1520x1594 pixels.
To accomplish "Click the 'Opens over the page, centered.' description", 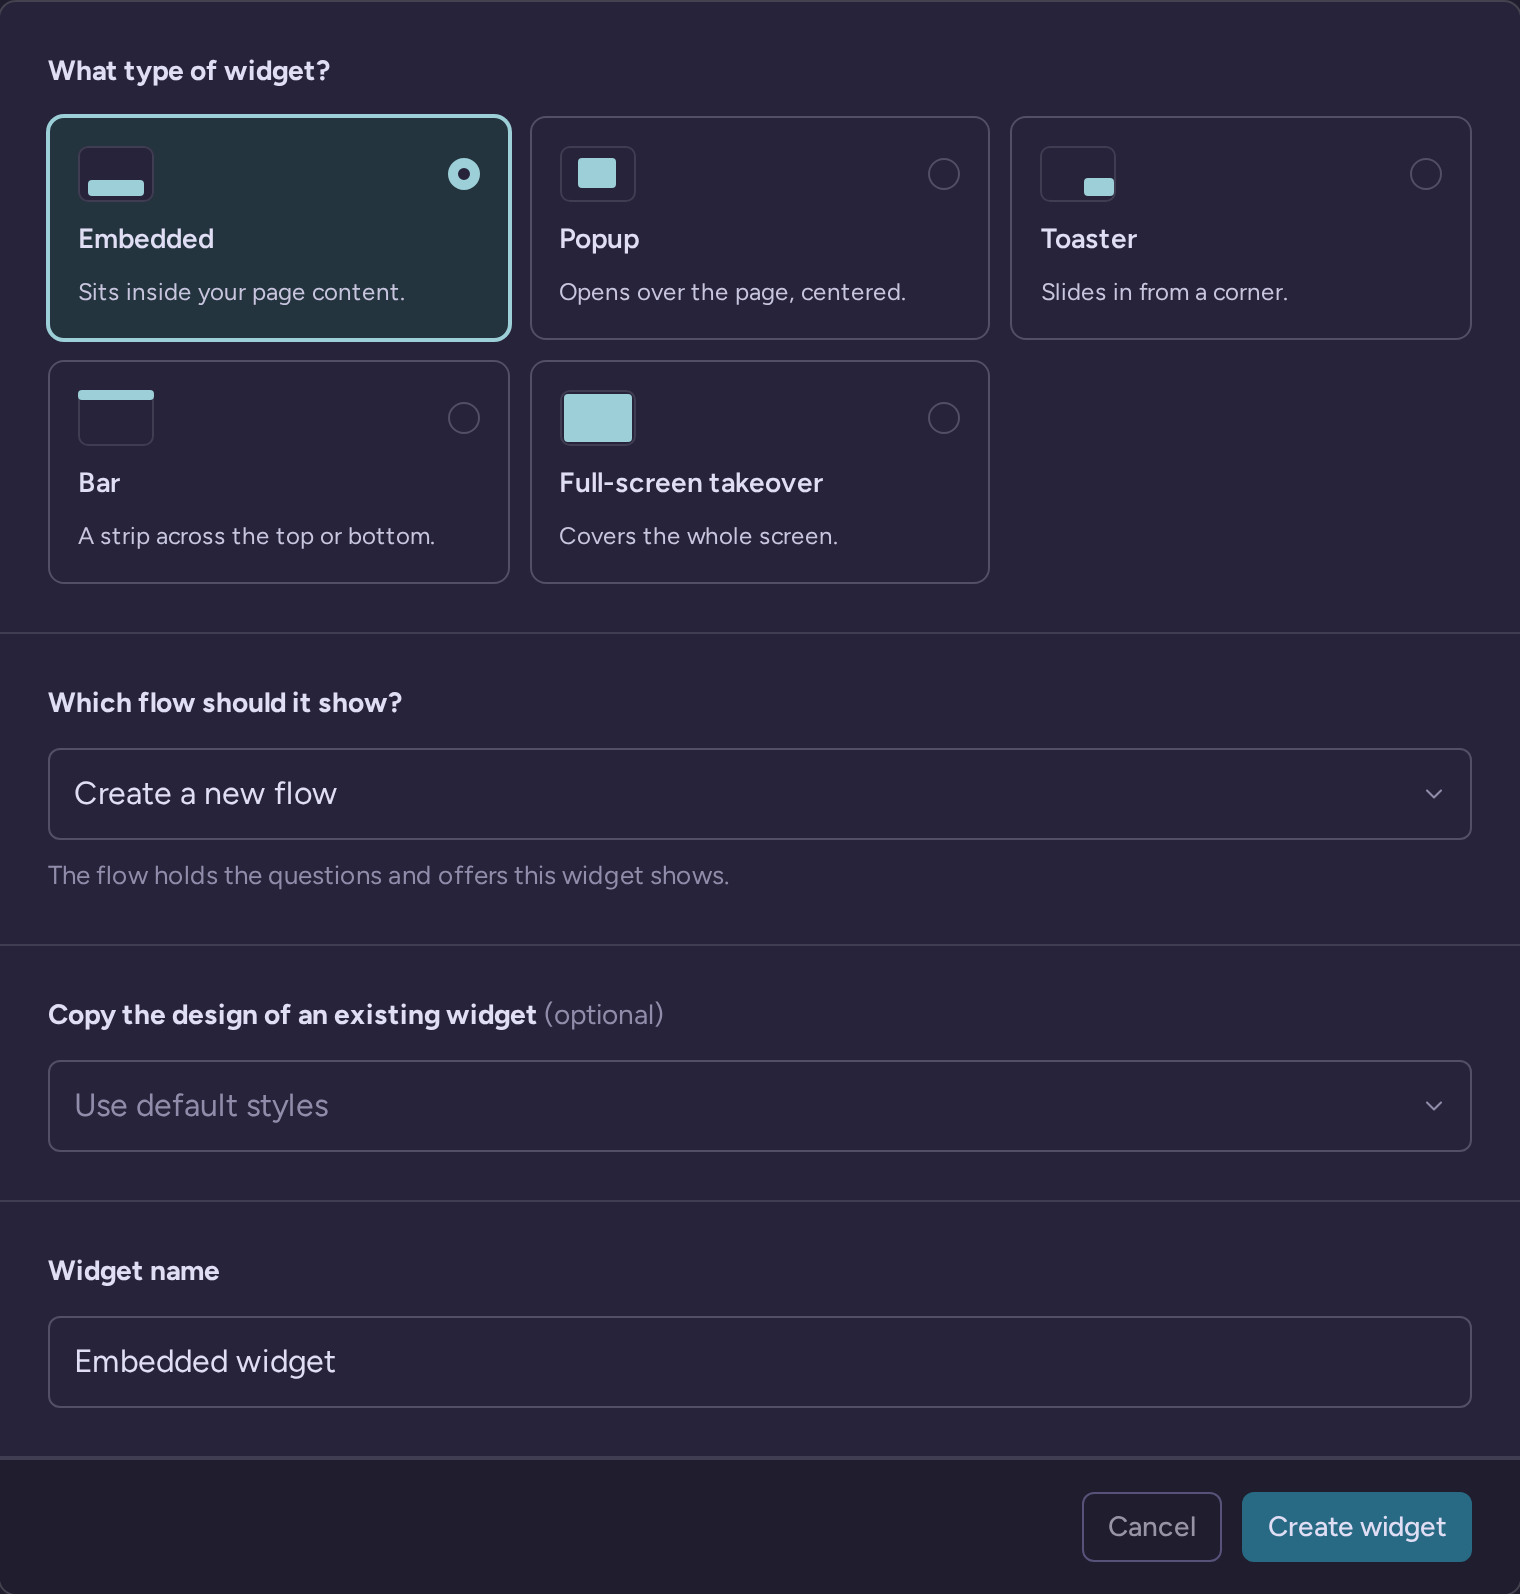I will pos(733,292).
